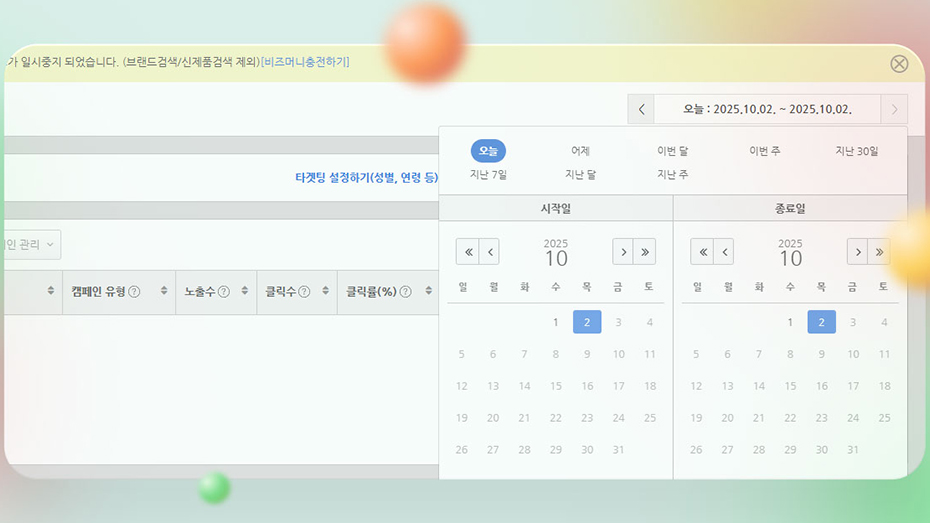Open the 비즈머니충전하기 link

click(x=305, y=62)
